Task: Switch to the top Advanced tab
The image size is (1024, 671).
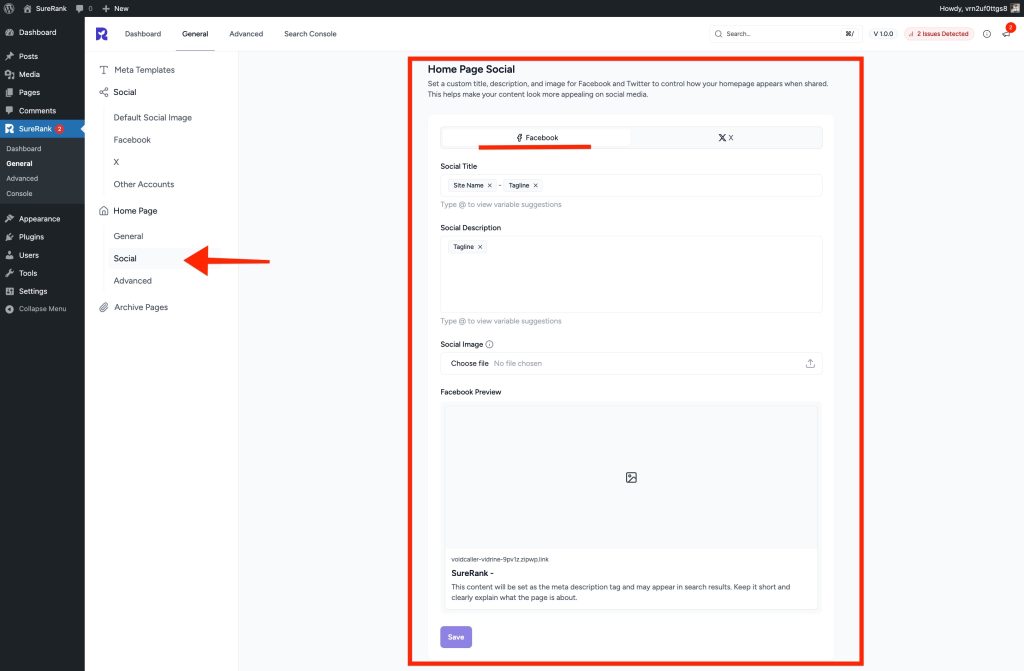Action: pos(246,34)
